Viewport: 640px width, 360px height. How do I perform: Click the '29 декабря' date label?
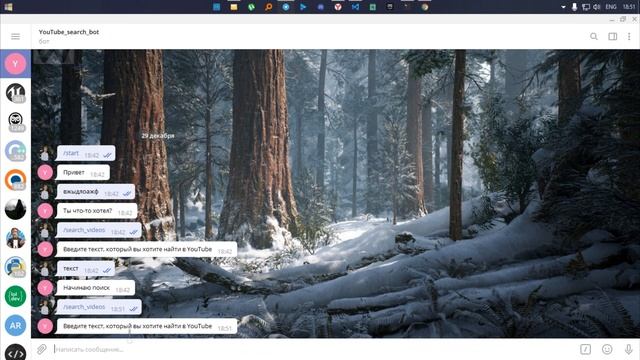click(158, 136)
